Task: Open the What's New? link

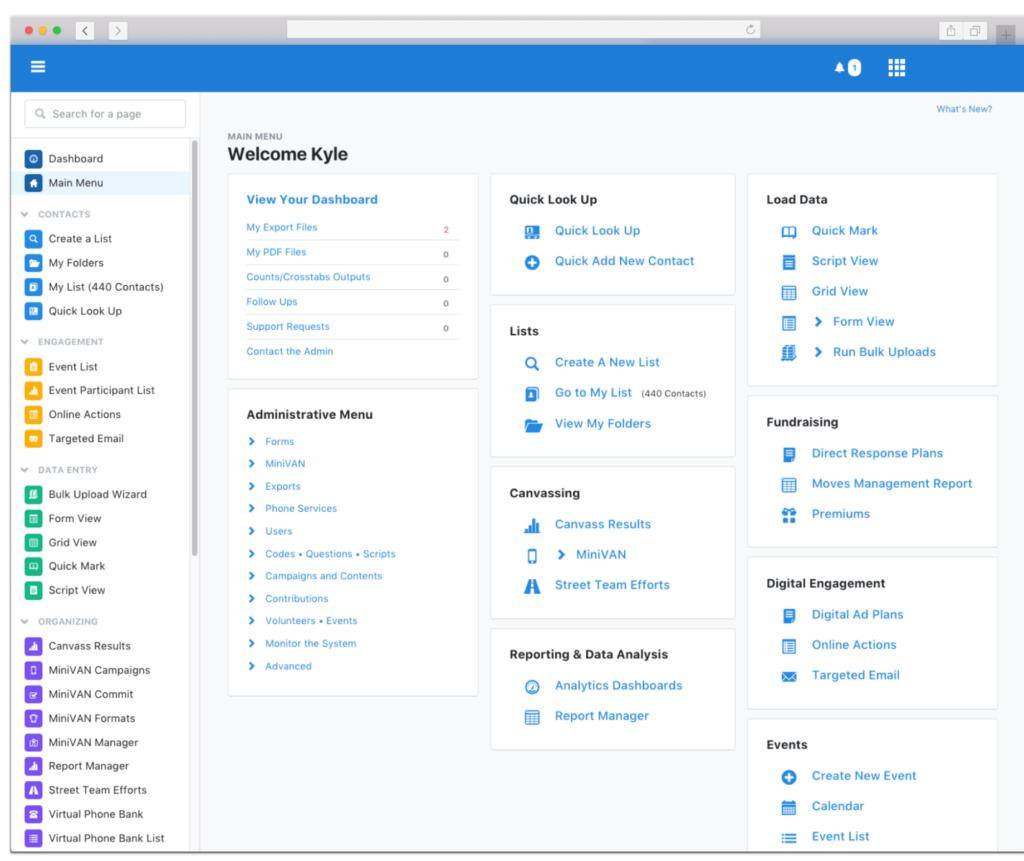Action: click(963, 109)
